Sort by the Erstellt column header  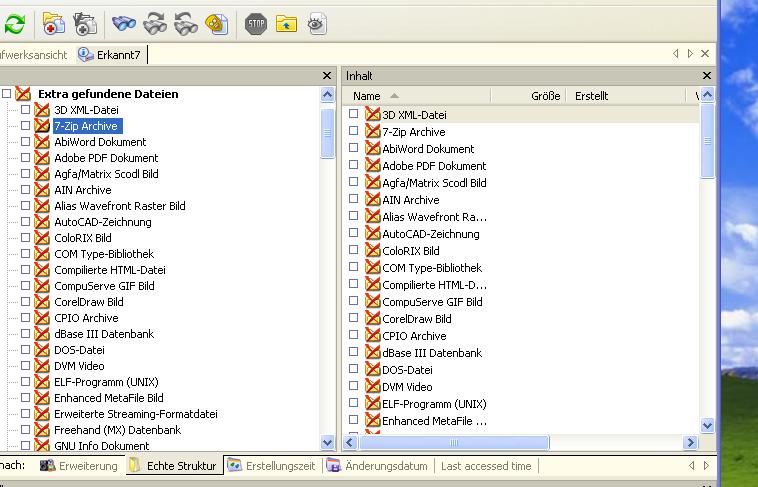click(626, 96)
